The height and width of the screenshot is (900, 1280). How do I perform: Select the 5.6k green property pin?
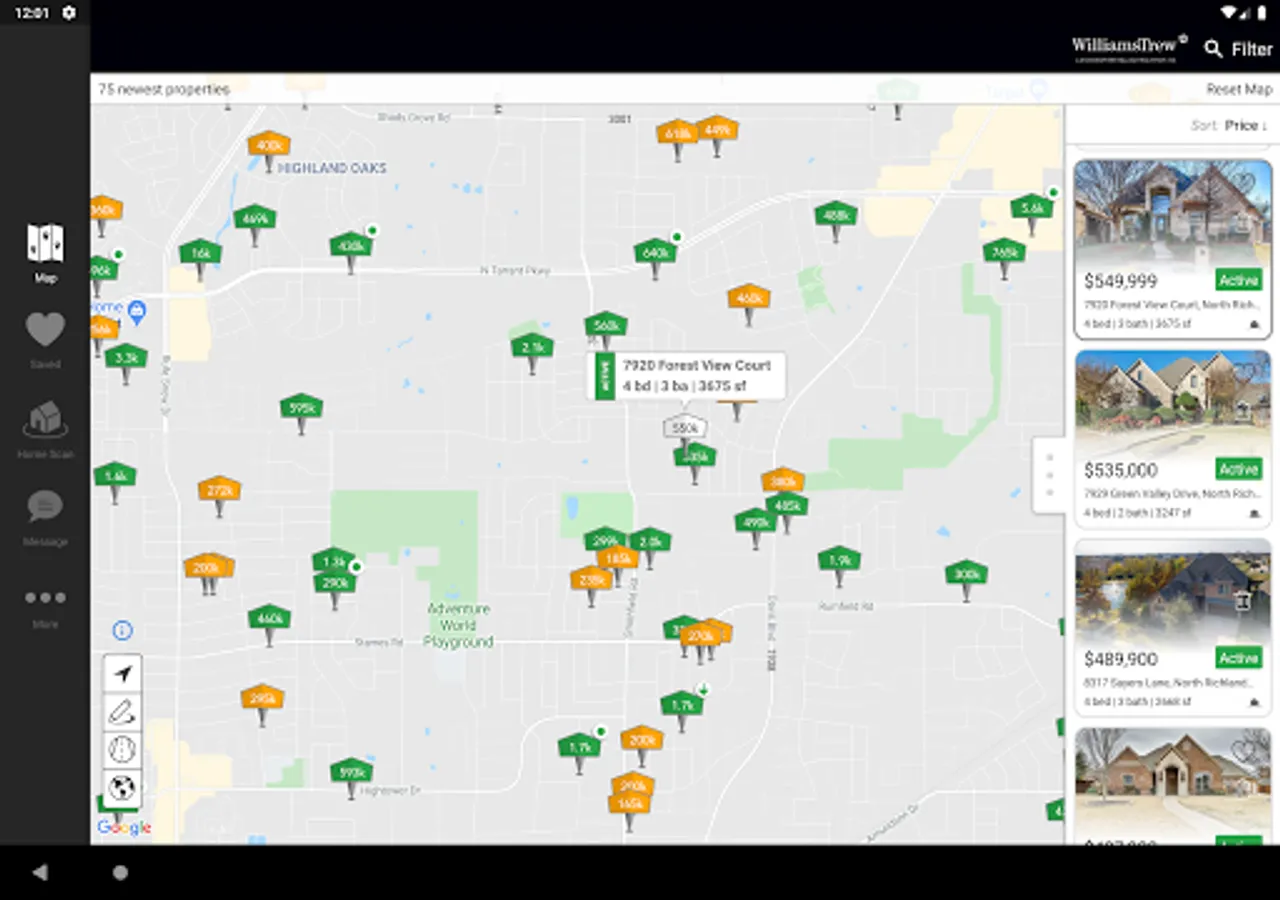(1031, 208)
